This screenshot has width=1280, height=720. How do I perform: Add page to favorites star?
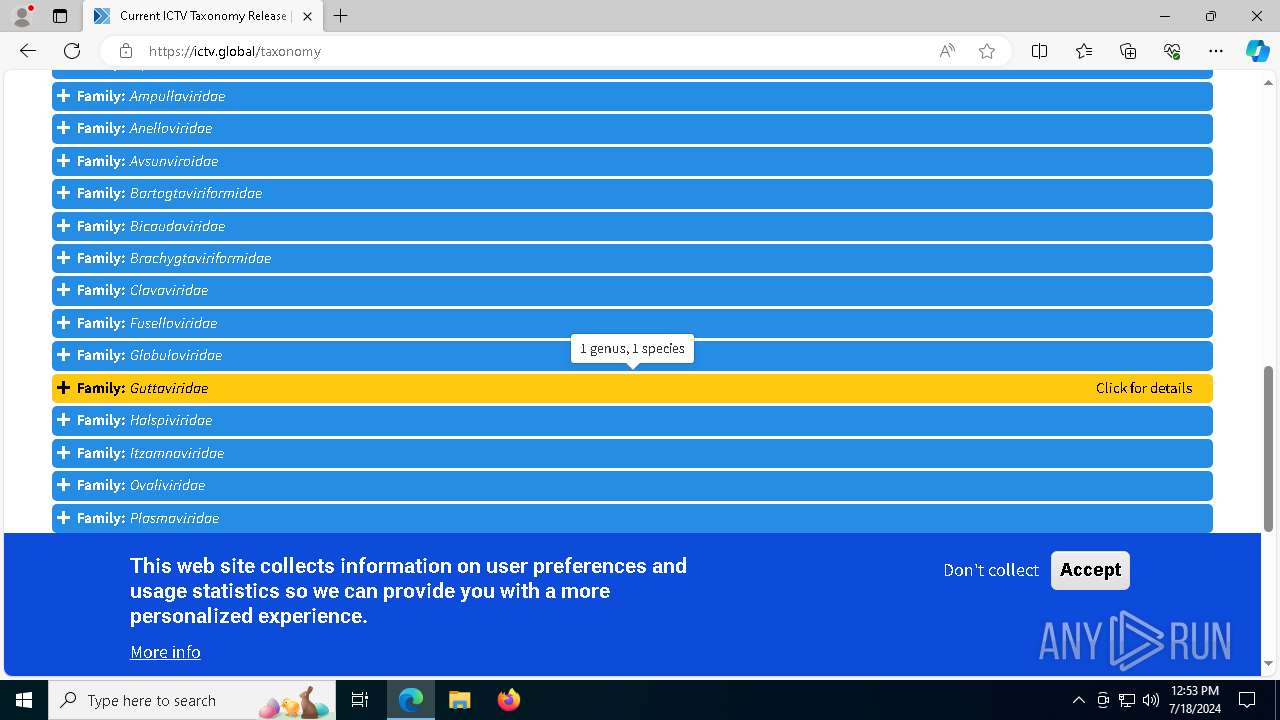point(987,51)
